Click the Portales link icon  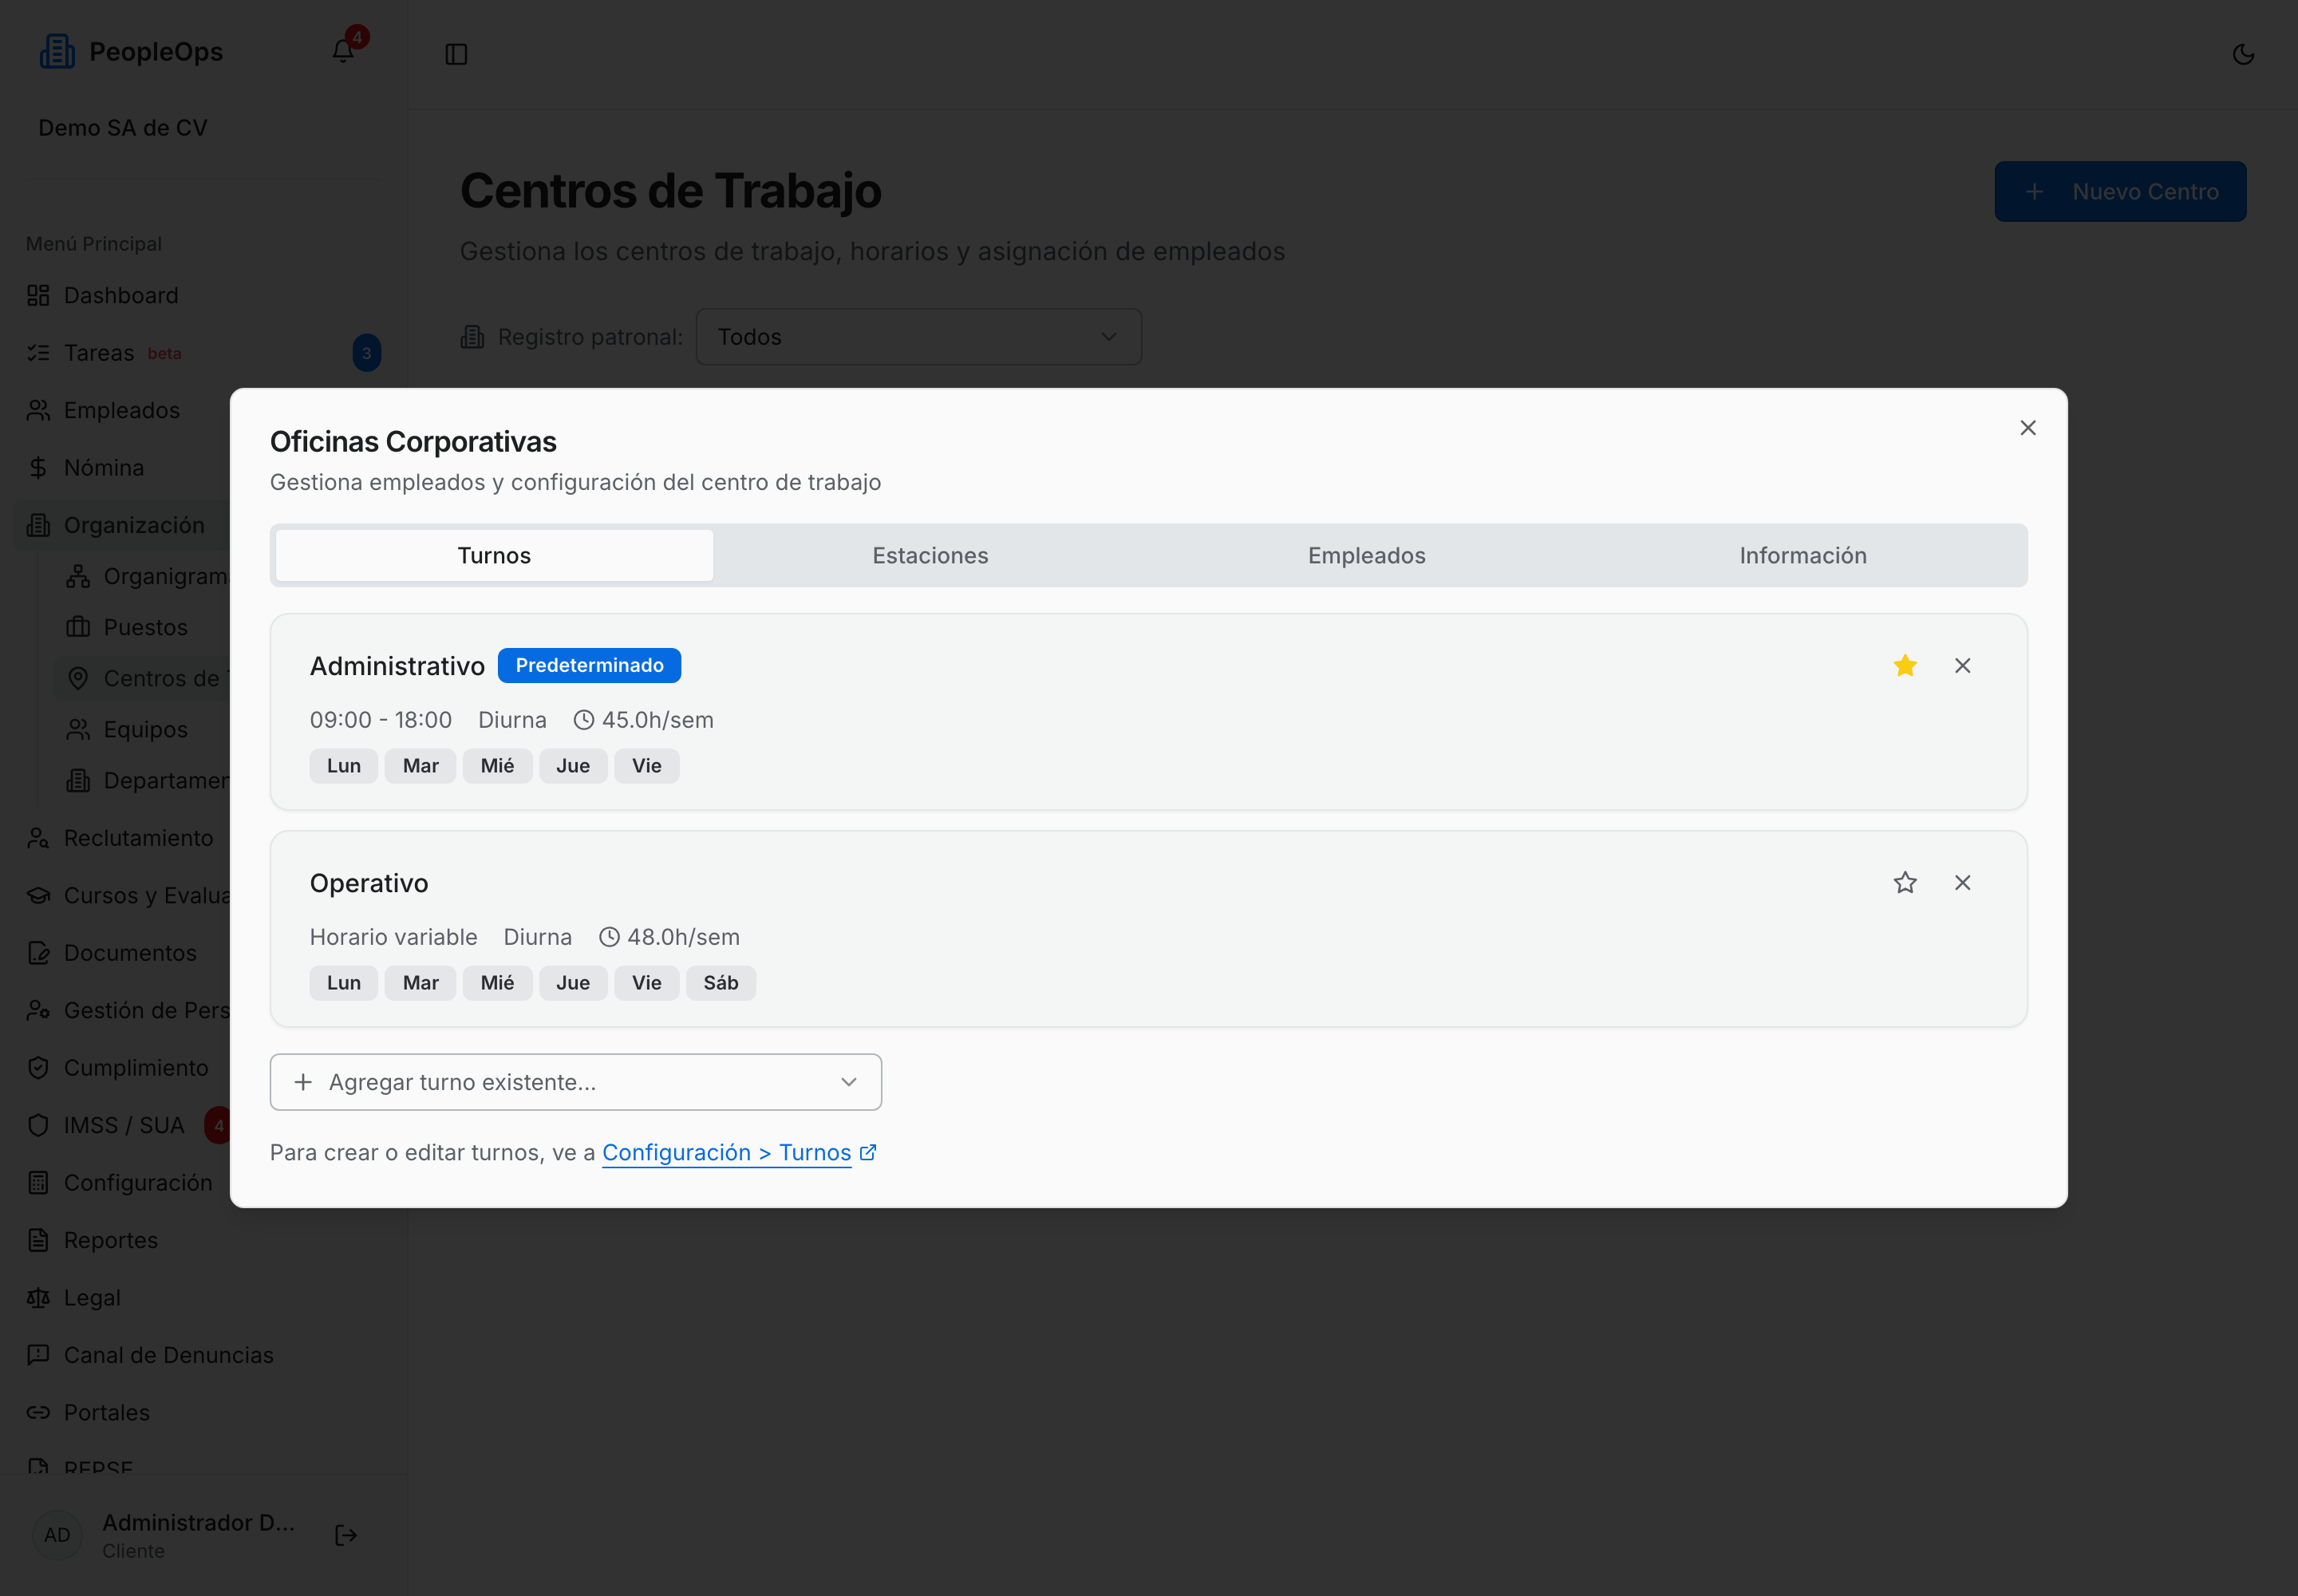[x=38, y=1414]
